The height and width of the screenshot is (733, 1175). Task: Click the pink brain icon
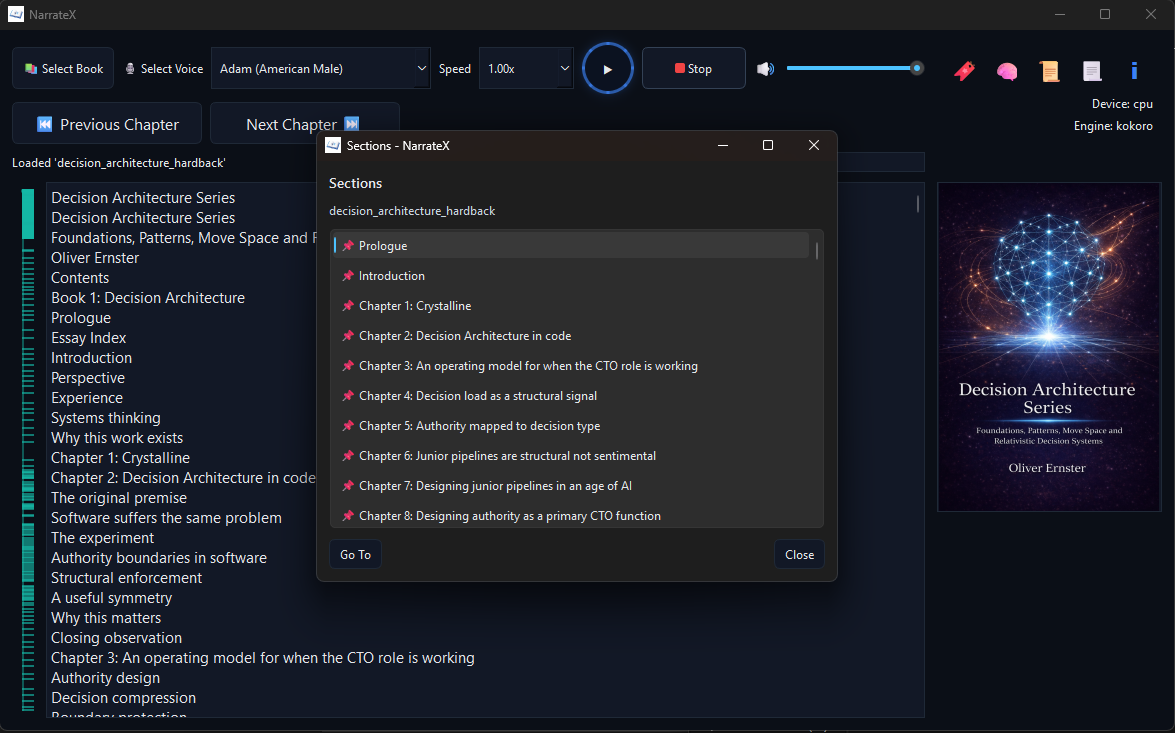(x=1006, y=71)
